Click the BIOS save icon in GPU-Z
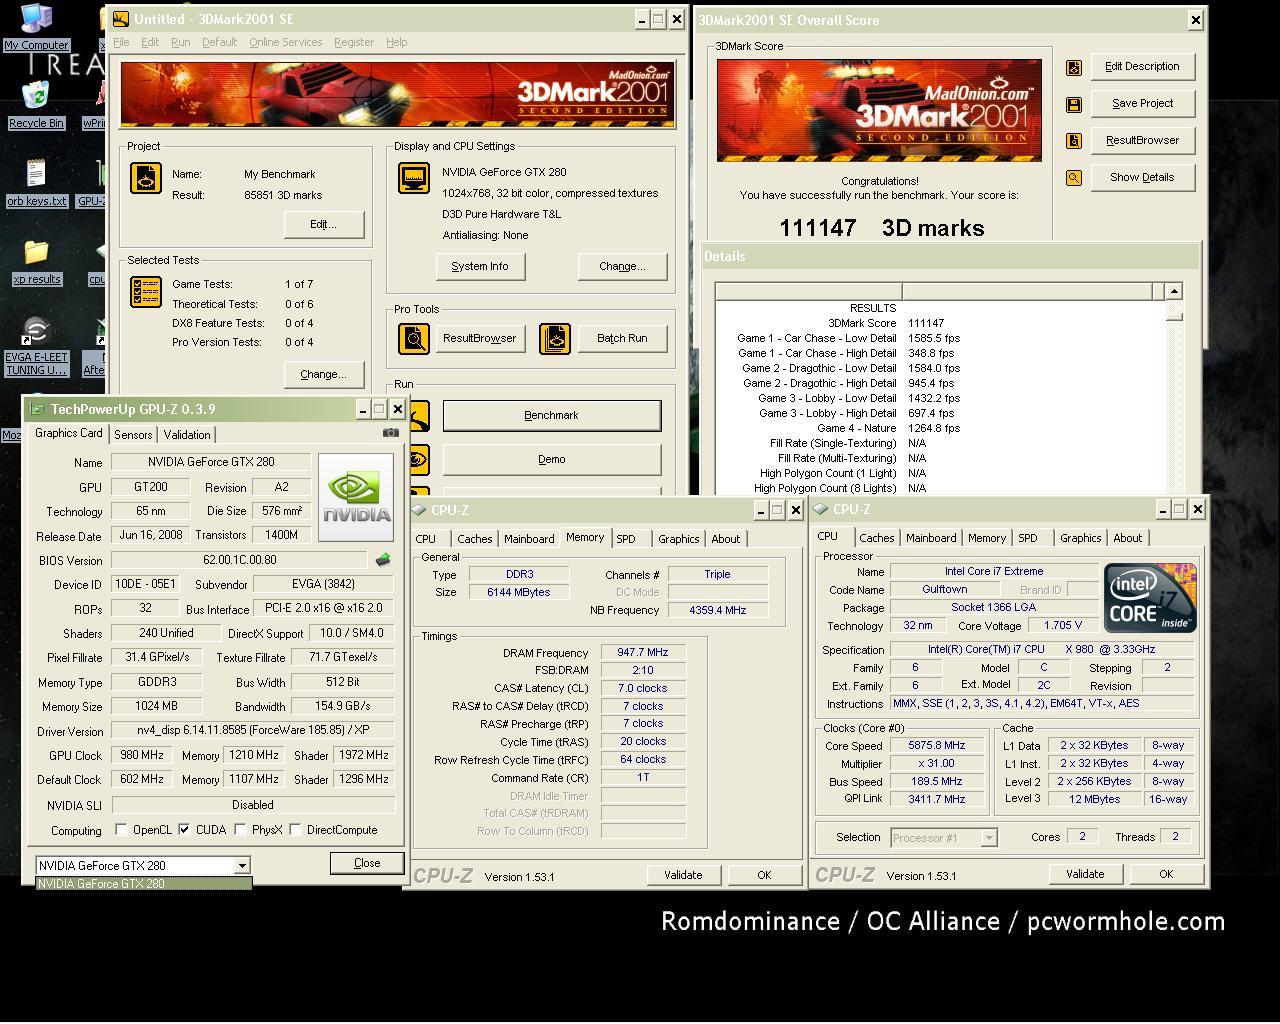Image resolution: width=1280 pixels, height=1024 pixels. pyautogui.click(x=382, y=560)
